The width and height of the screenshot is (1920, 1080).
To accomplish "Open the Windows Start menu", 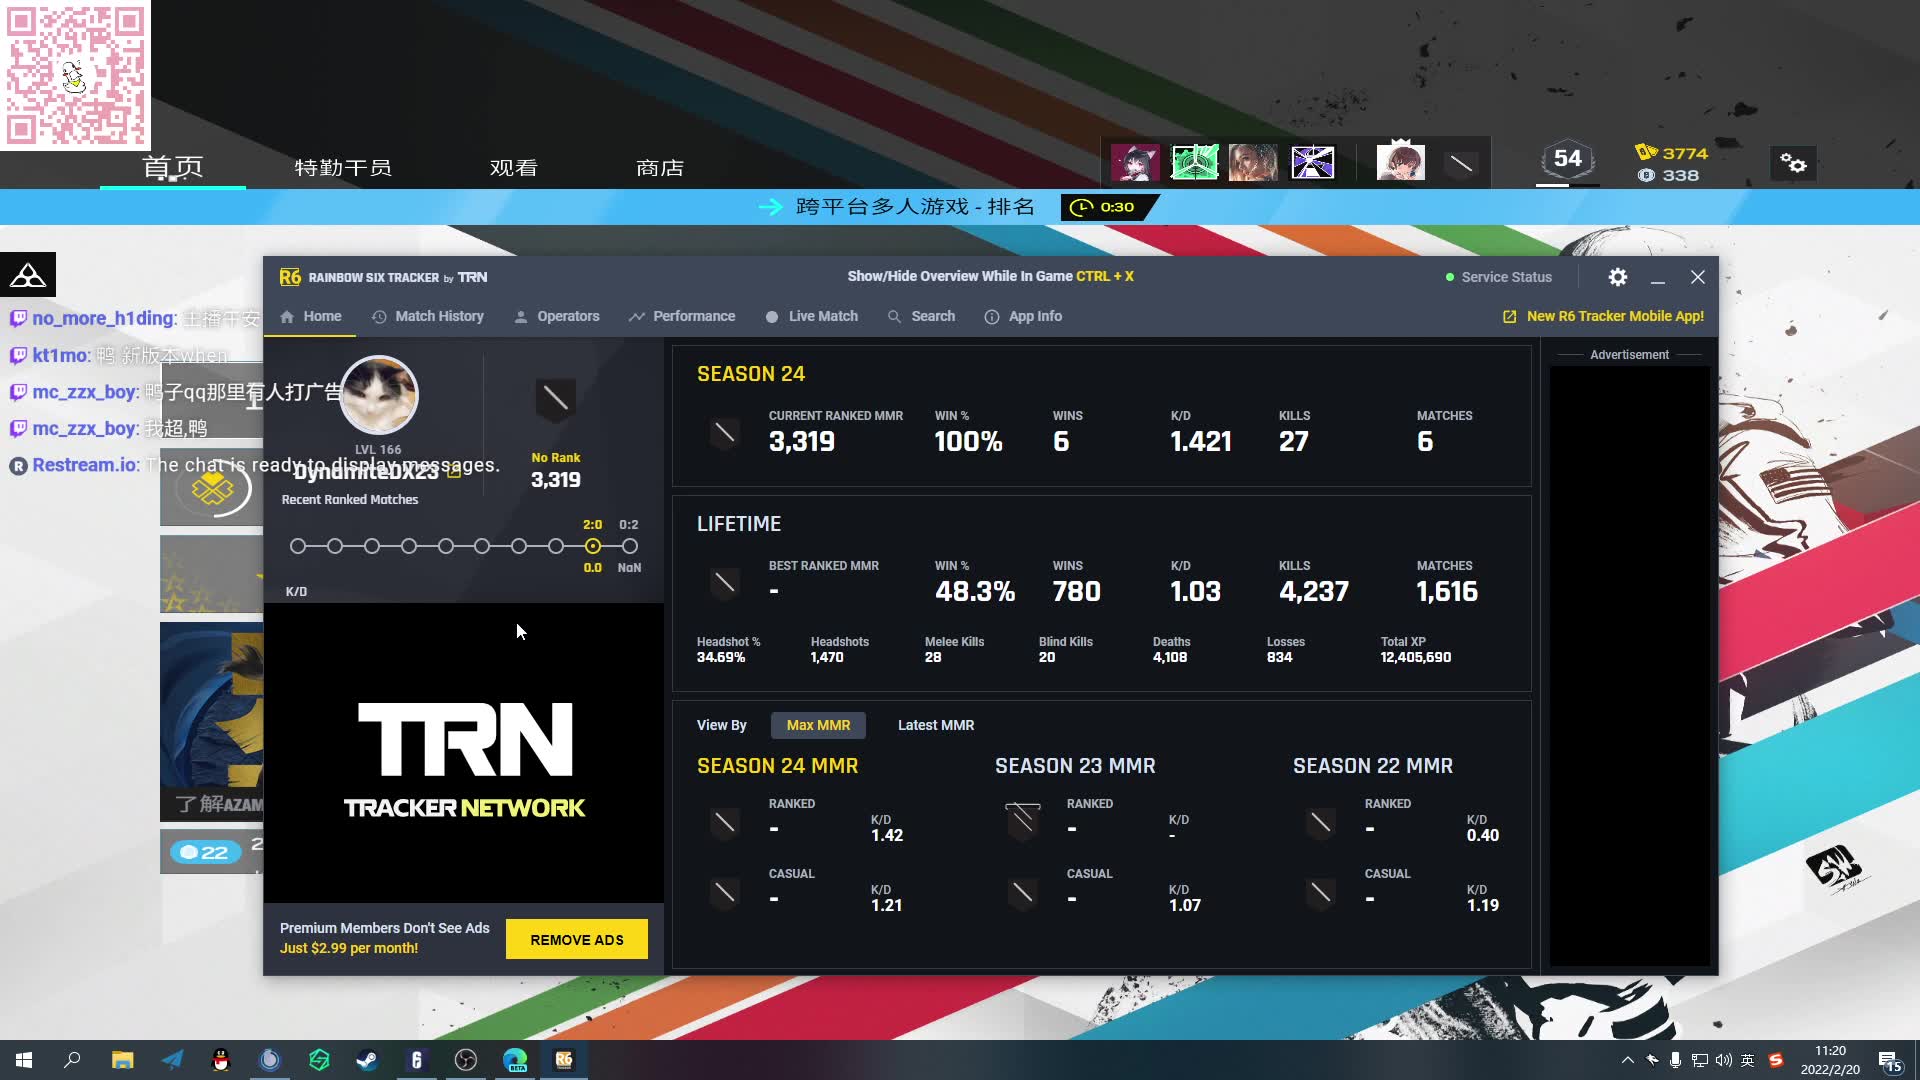I will [x=24, y=1060].
